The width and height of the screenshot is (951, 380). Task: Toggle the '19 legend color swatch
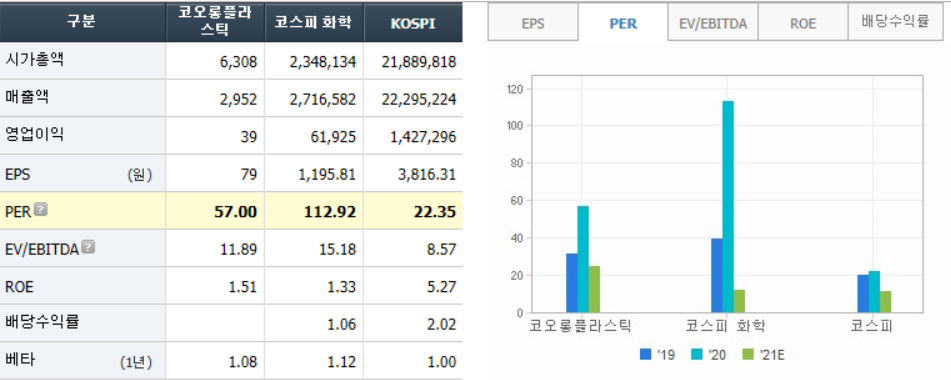point(645,354)
